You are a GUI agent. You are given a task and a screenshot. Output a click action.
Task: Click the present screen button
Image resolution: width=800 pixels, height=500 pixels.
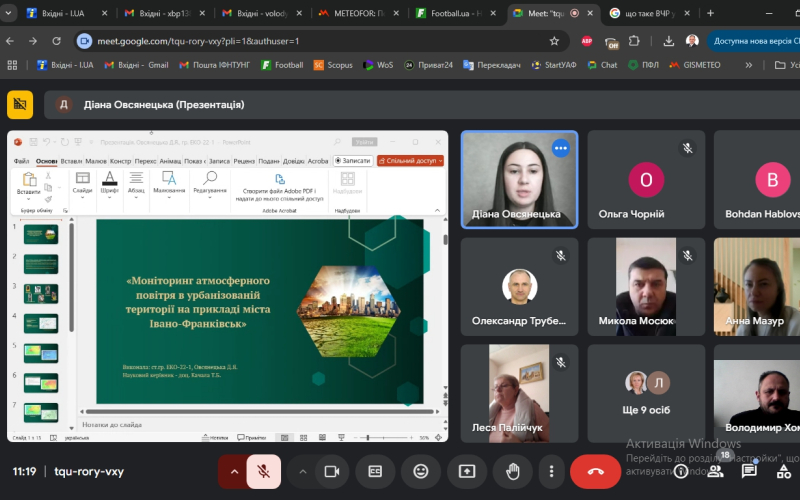point(467,471)
